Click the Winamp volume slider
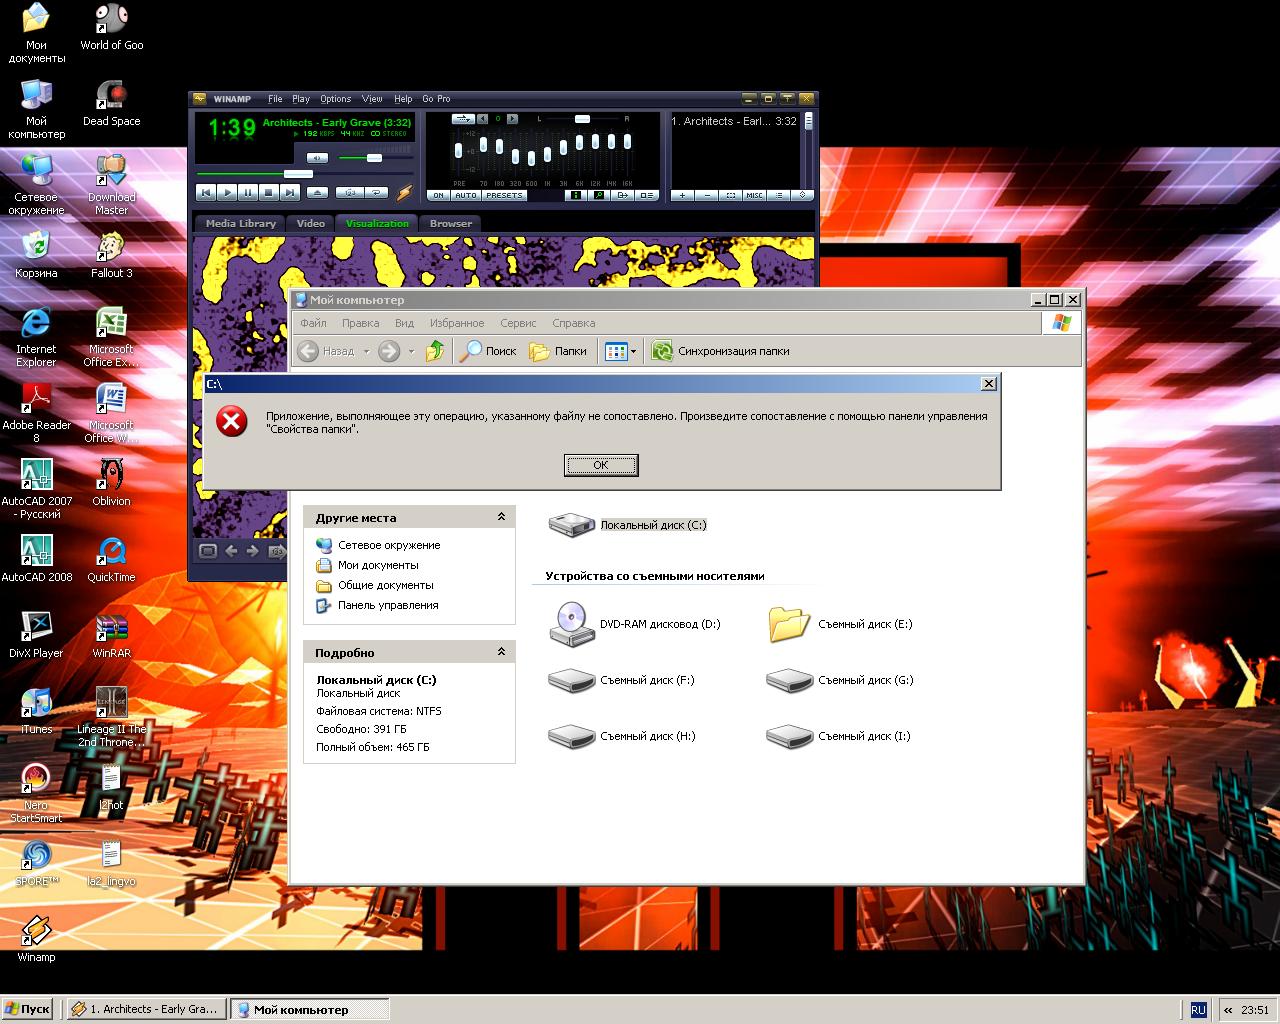 [x=375, y=158]
